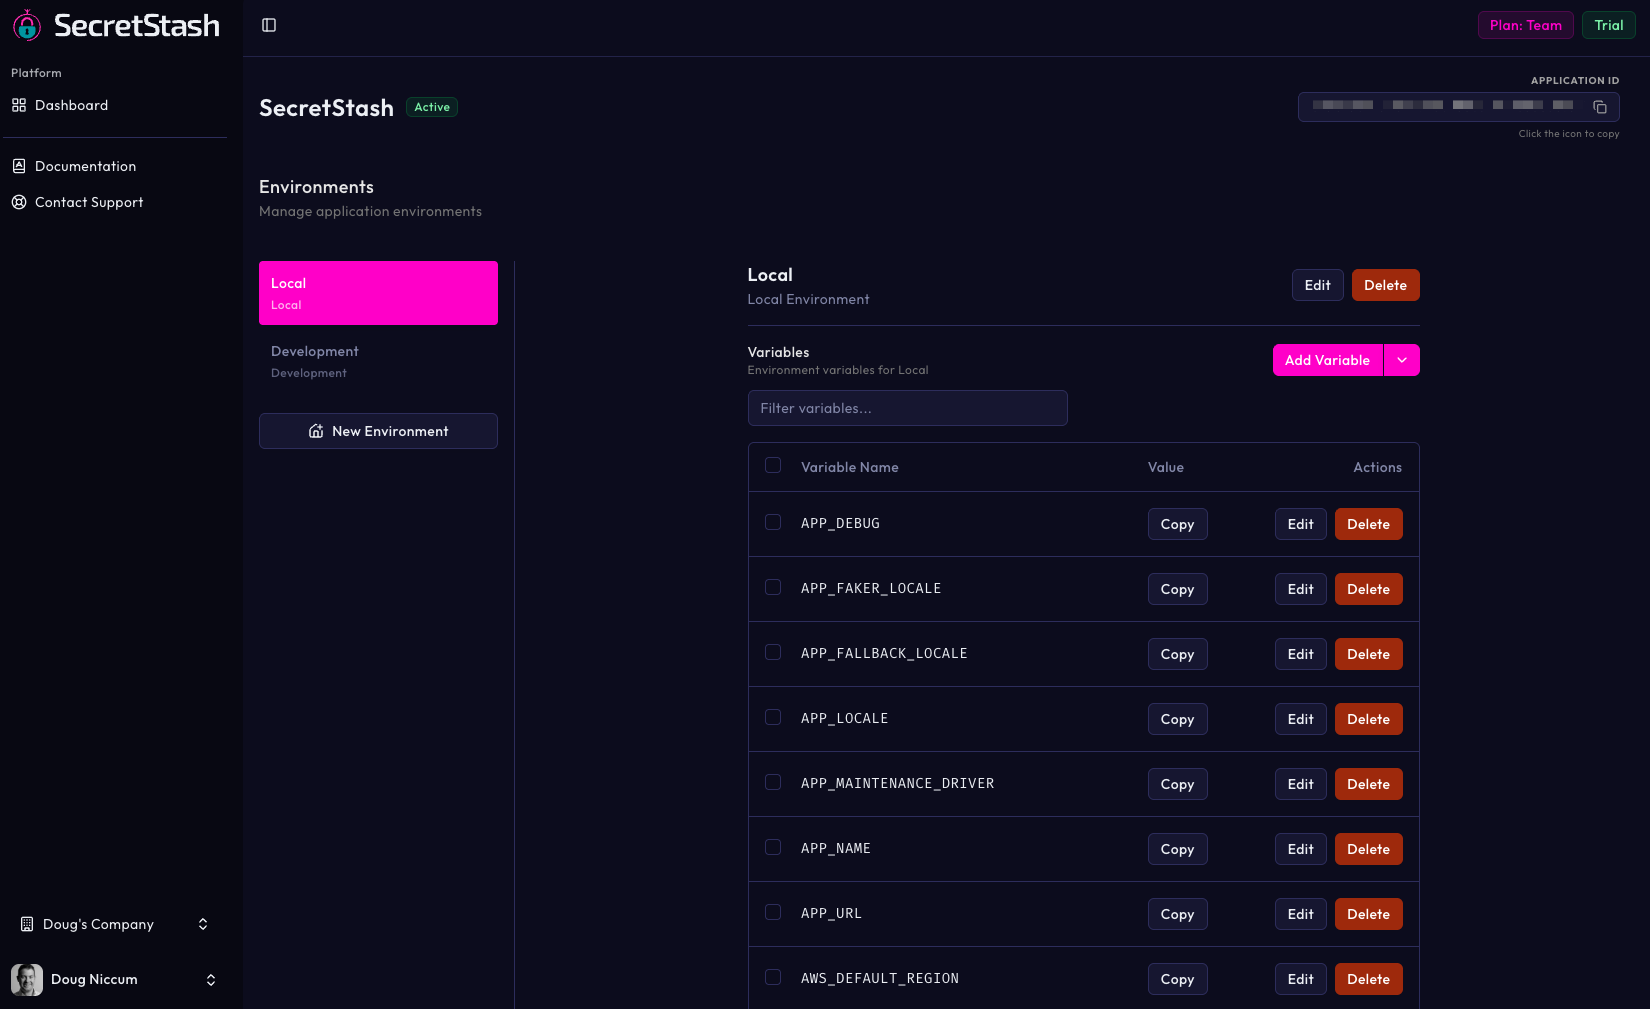
Task: Toggle the sidebar panel icon
Action: [x=269, y=25]
